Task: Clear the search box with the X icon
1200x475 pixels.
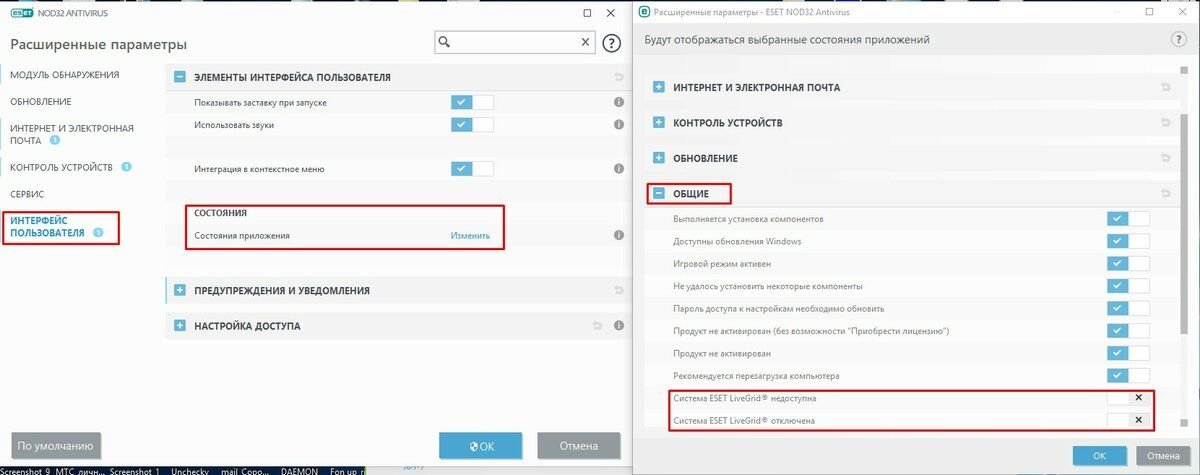Action: coord(586,42)
